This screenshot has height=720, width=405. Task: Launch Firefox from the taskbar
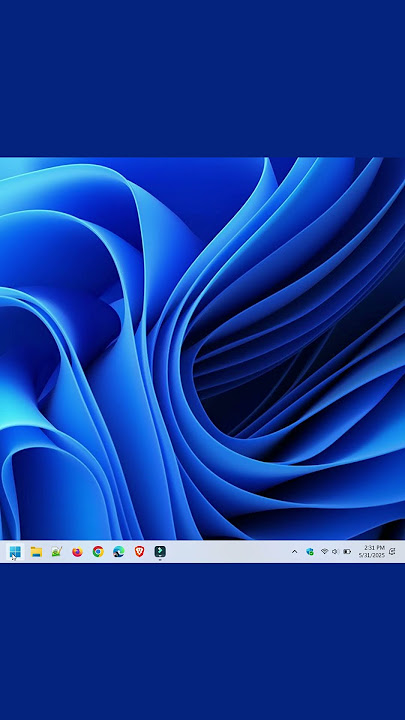point(77,551)
